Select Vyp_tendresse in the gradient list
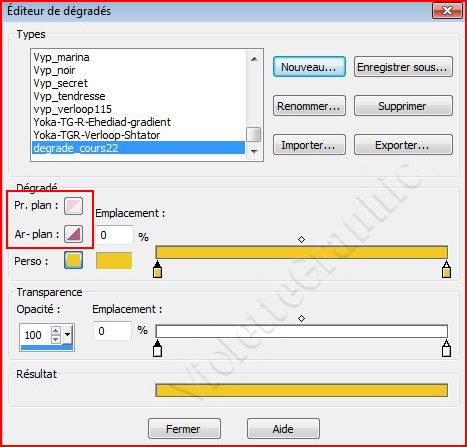 click(x=69, y=96)
